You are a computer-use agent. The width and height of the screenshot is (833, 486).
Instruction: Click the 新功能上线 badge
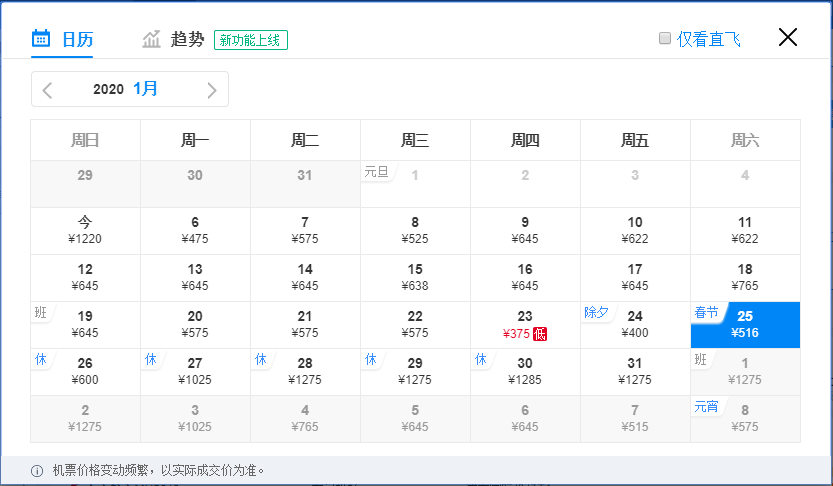[251, 40]
